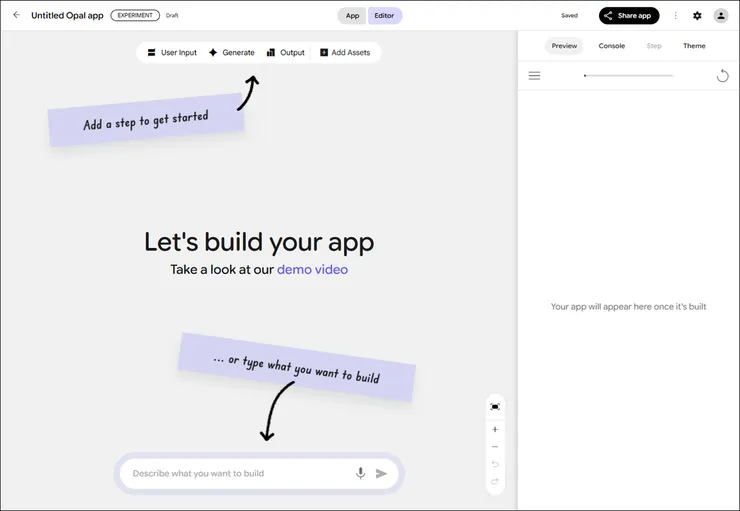Click the preview progress slider
Image resolution: width=740 pixels, height=511 pixels.
coord(628,75)
